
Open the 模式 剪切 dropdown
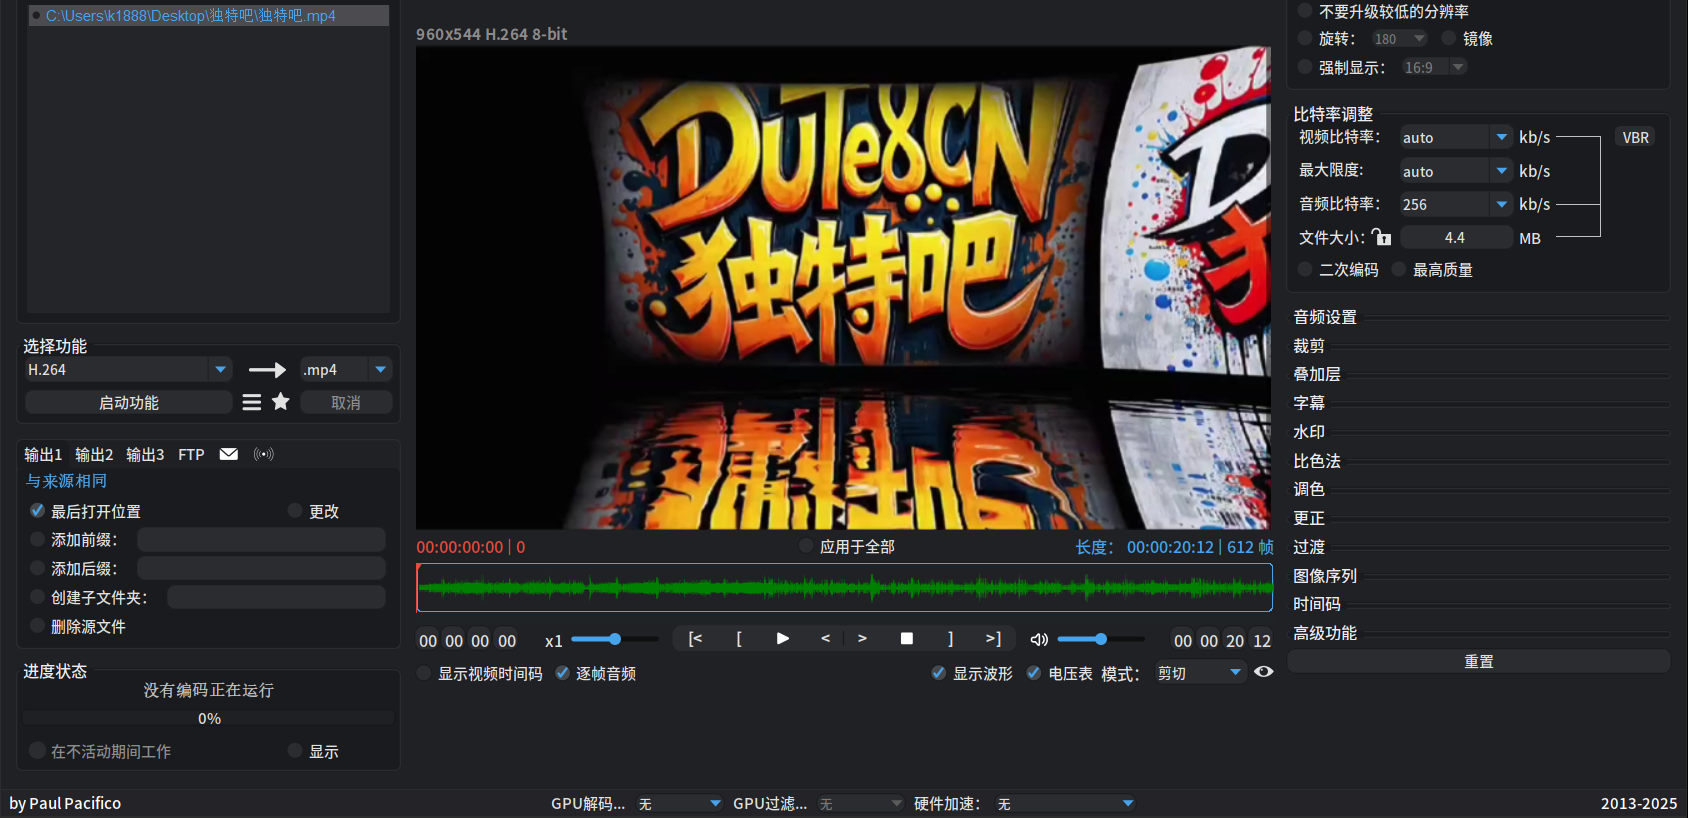(1200, 673)
